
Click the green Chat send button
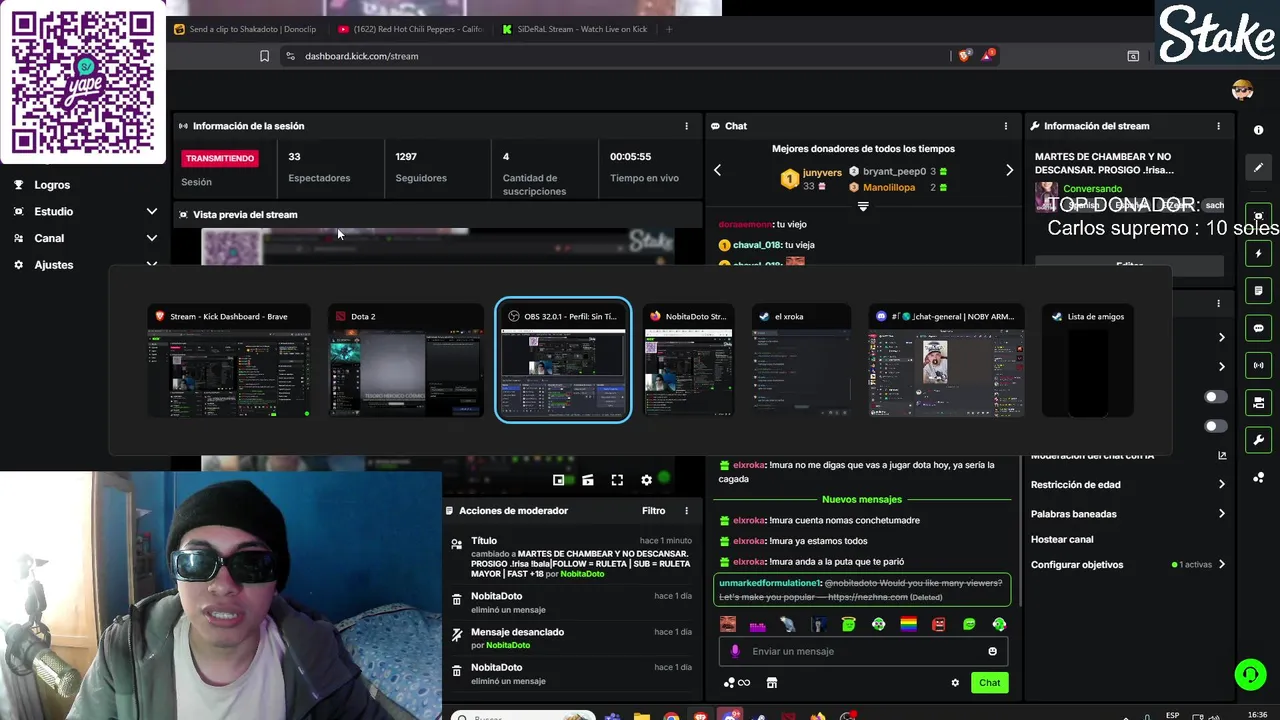[x=989, y=683]
